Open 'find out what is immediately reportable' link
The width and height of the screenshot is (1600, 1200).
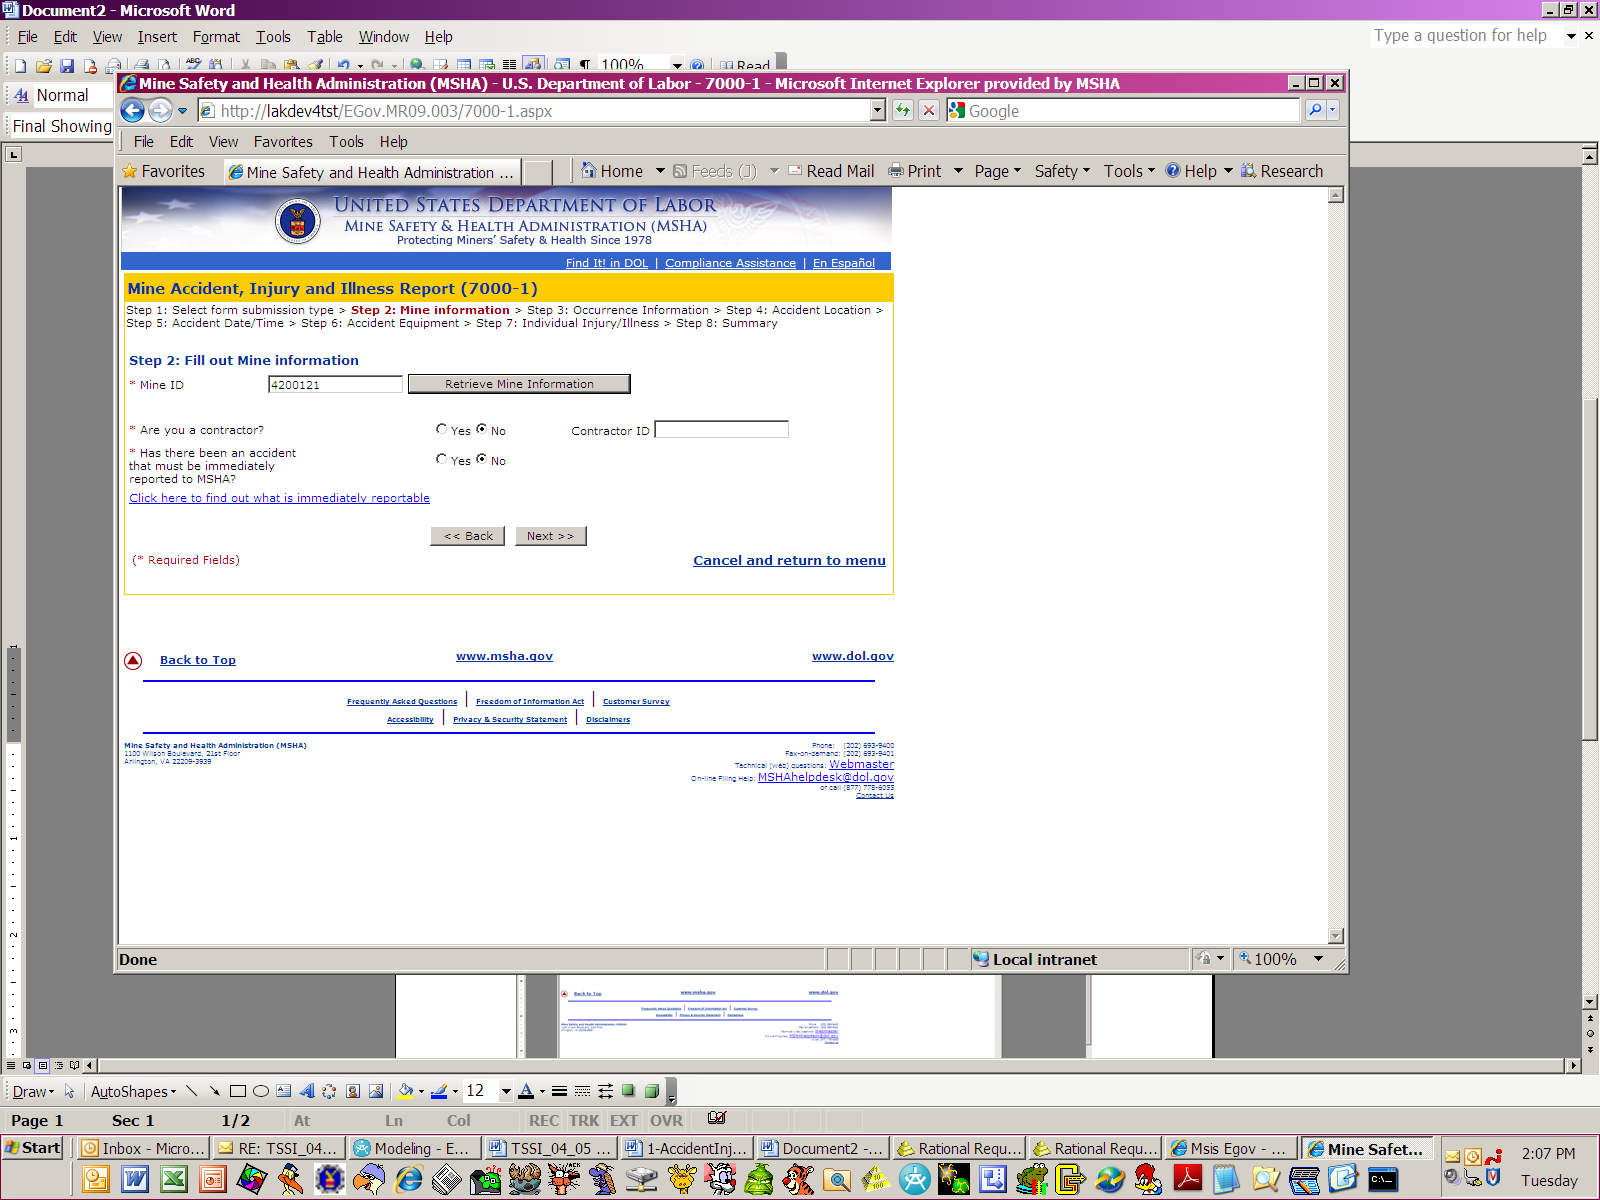[279, 498]
